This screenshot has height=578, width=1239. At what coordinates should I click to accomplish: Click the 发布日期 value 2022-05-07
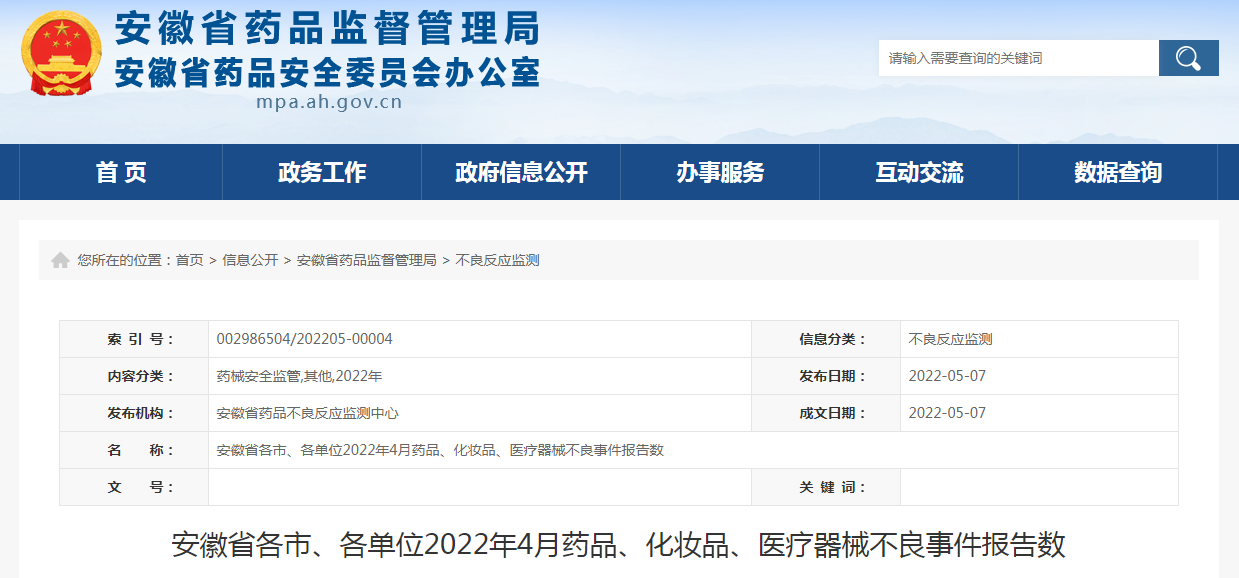click(947, 376)
